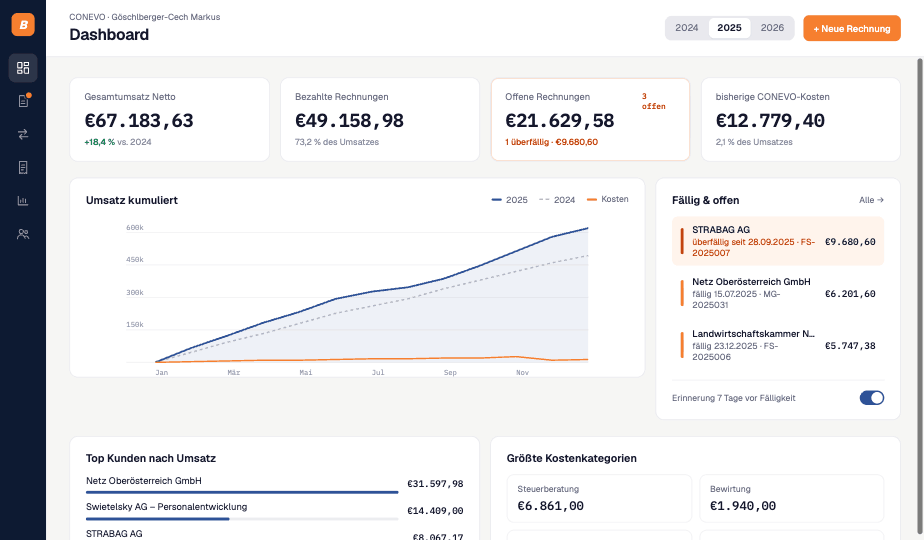Click the Swietelsky AG revenue progress bar
Image resolution: width=924 pixels, height=540 pixels.
pyautogui.click(x=242, y=519)
